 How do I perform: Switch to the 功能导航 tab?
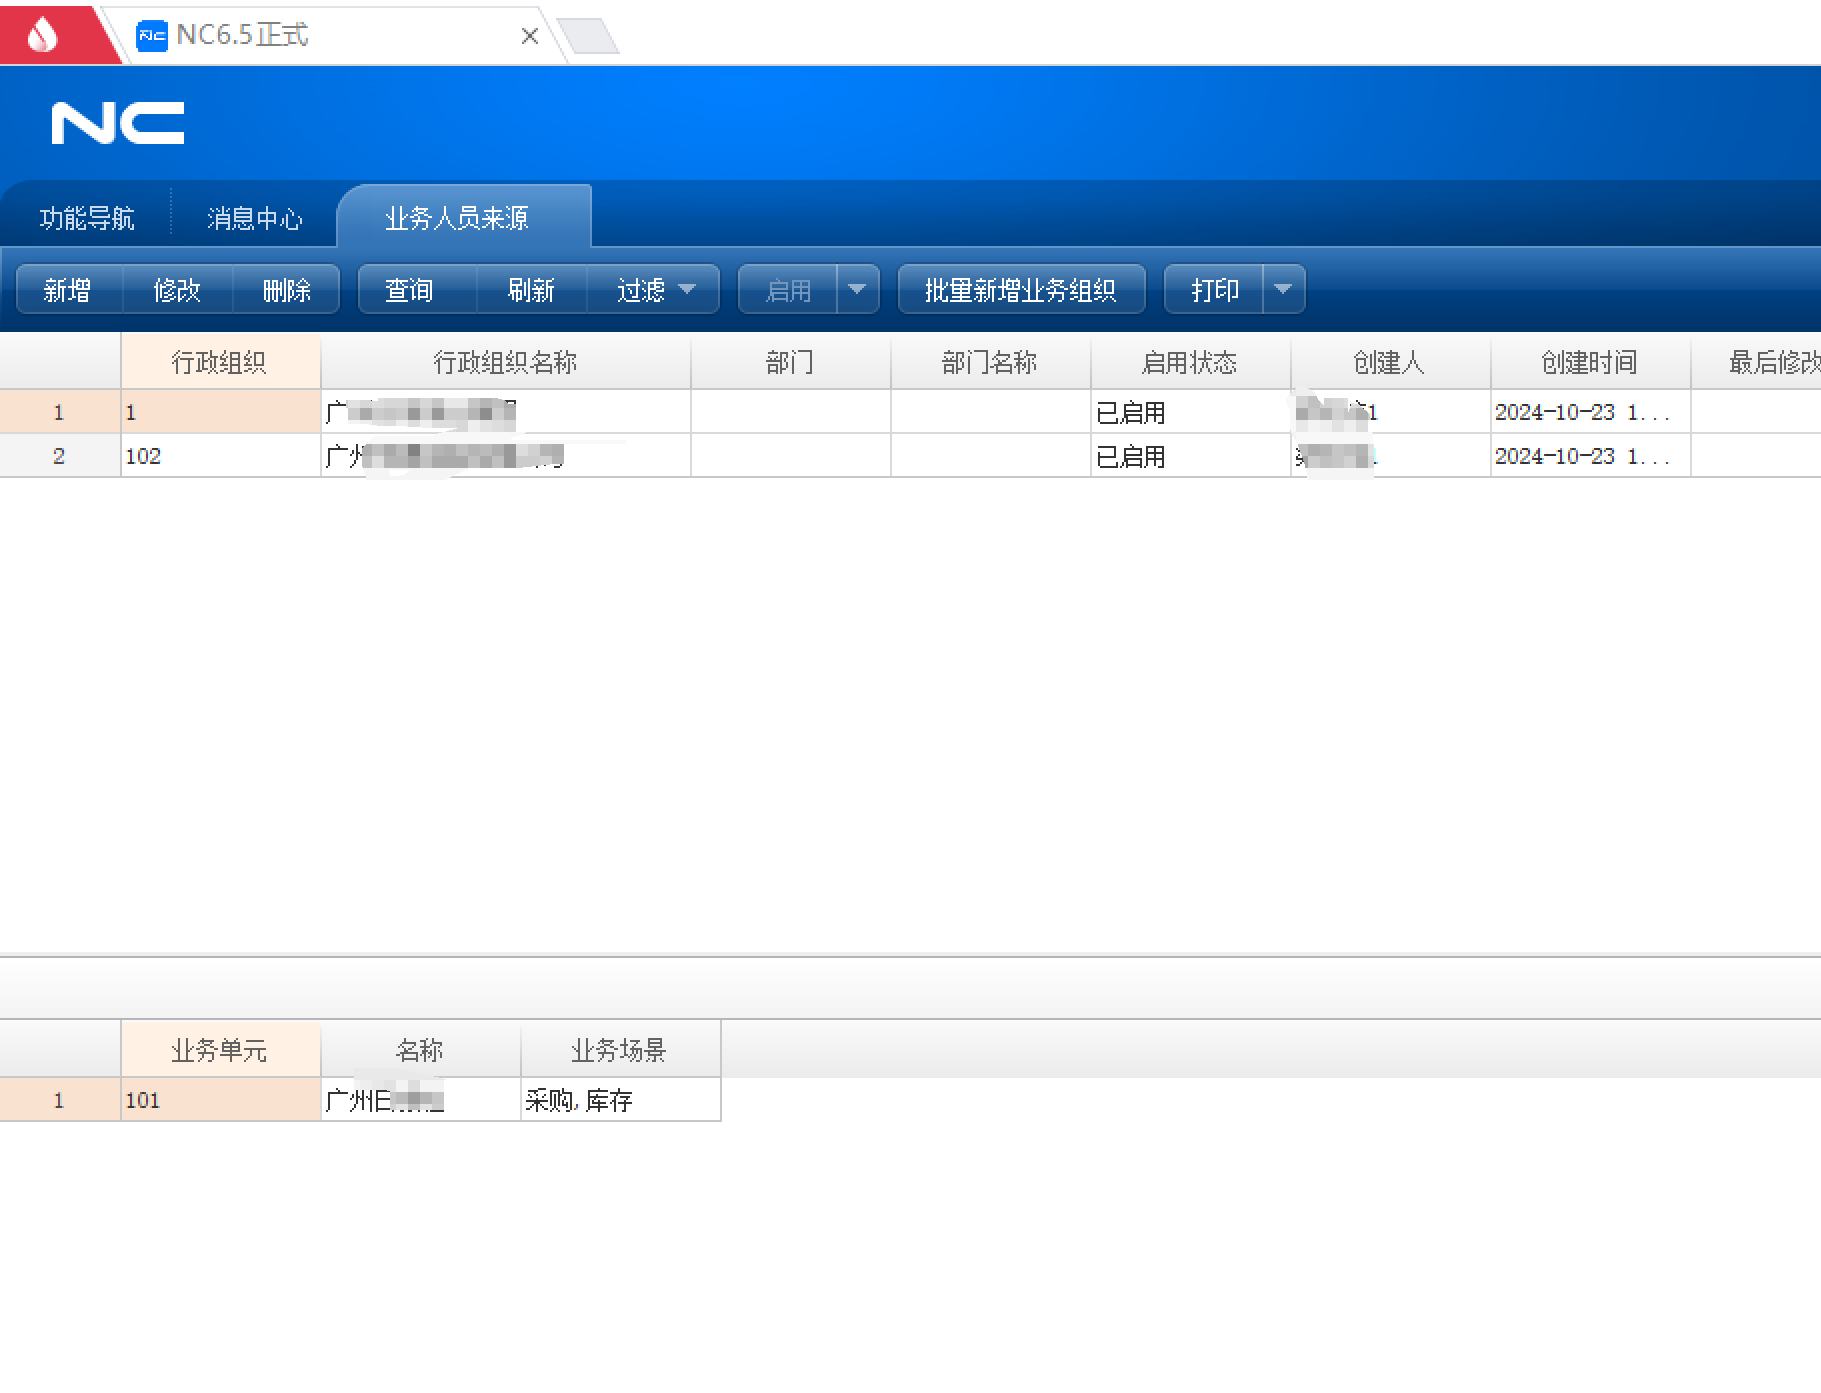[x=87, y=218]
